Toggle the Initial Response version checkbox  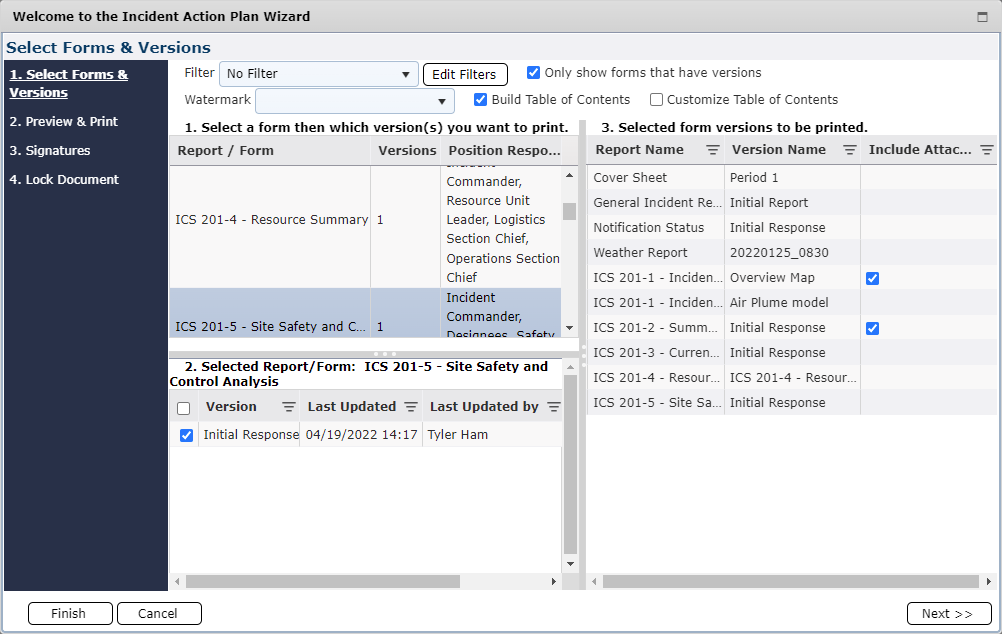(186, 435)
